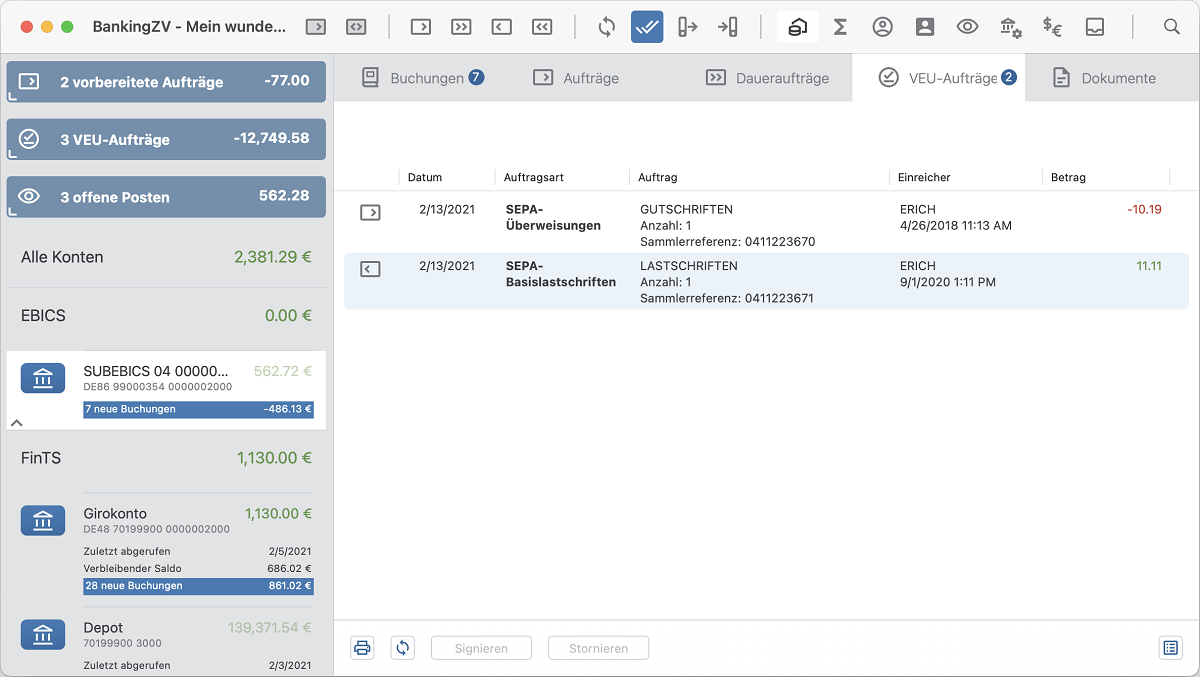
Task: Open the sum statistics icon in toolbar
Action: click(840, 27)
